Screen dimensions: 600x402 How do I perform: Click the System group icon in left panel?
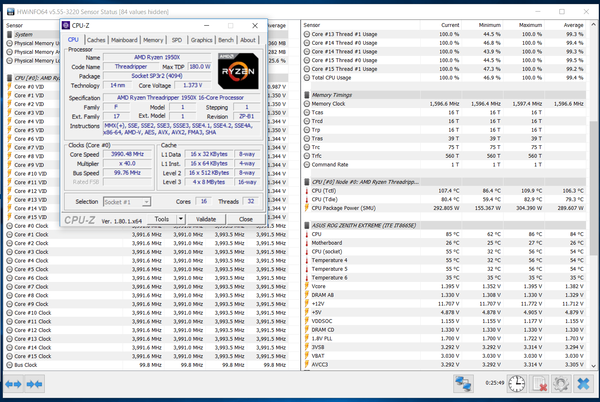10,34
